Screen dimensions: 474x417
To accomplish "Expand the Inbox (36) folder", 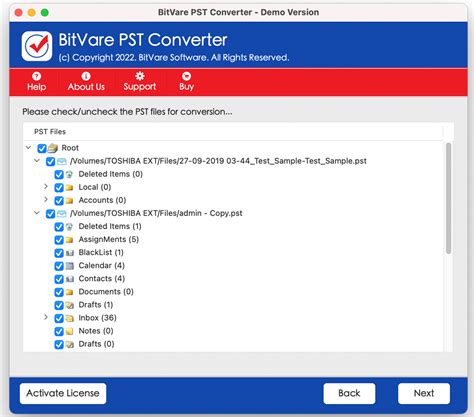I will tap(46, 317).
